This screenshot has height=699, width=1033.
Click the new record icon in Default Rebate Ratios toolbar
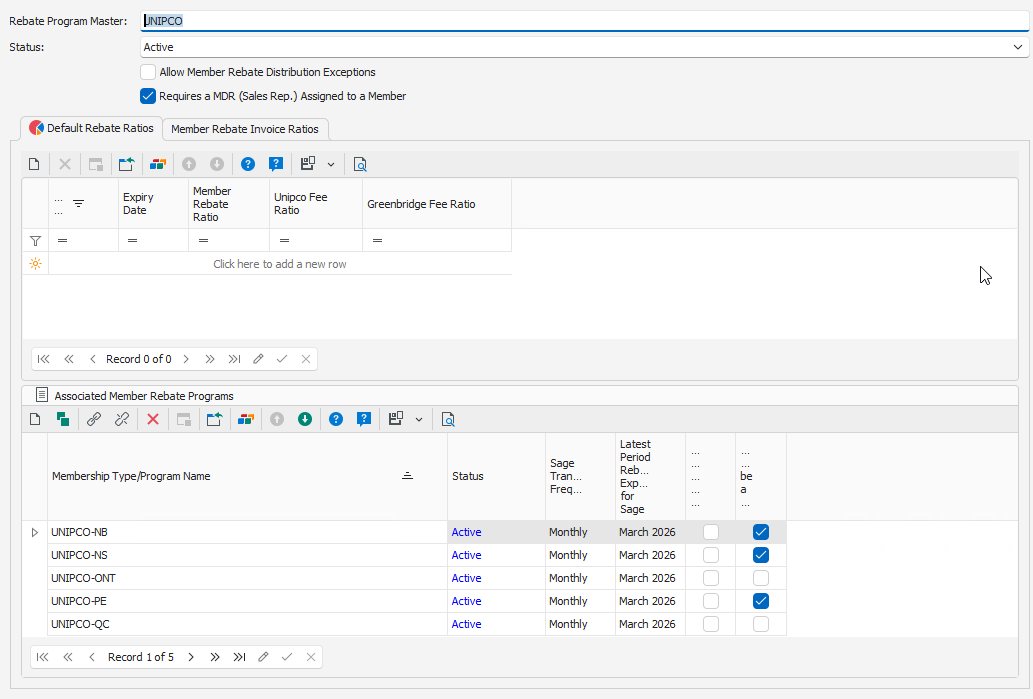click(x=34, y=164)
